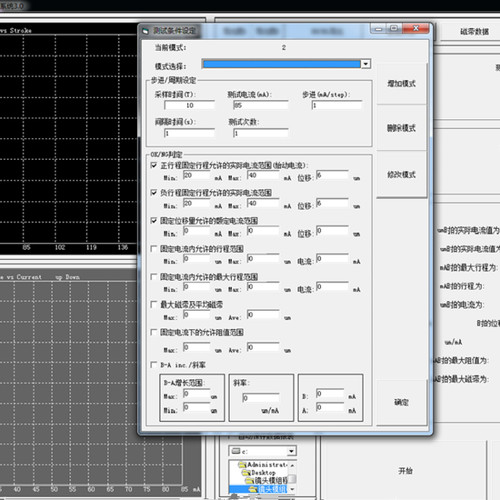Close the test condition dialog
The width and height of the screenshot is (500, 500).
pos(416,28)
